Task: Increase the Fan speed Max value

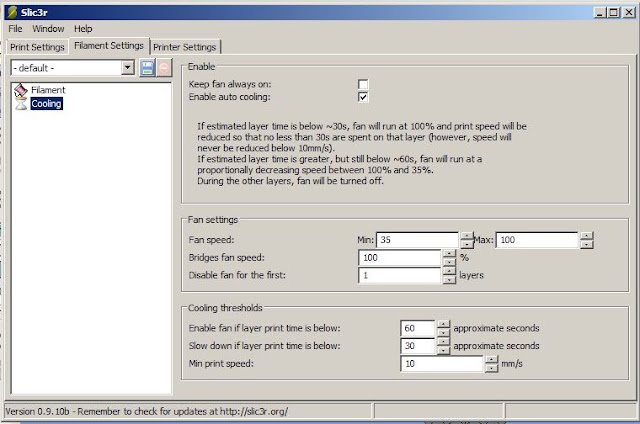Action: [587, 236]
